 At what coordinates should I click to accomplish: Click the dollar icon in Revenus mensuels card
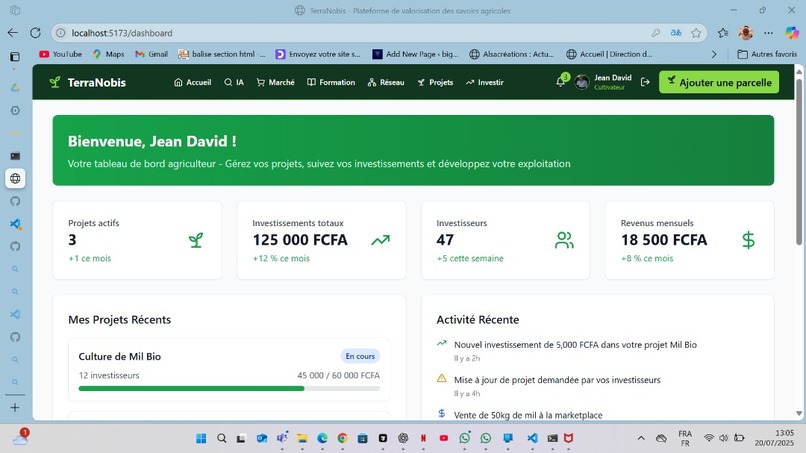coord(748,240)
